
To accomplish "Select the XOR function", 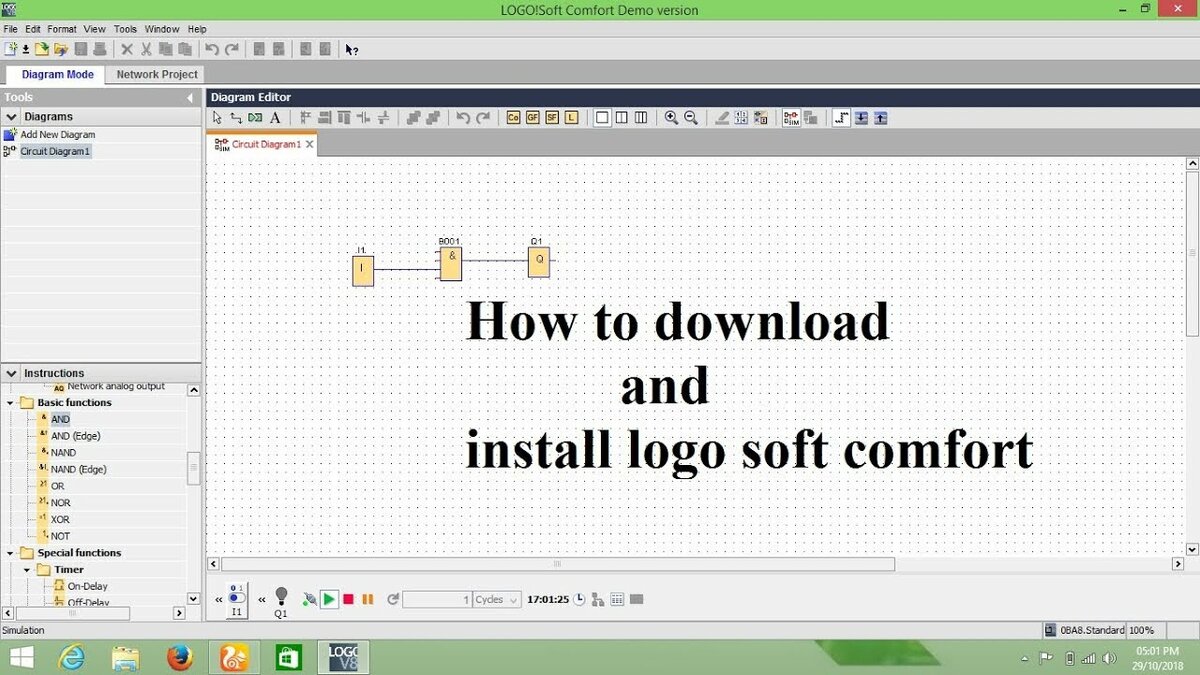I will [60, 520].
